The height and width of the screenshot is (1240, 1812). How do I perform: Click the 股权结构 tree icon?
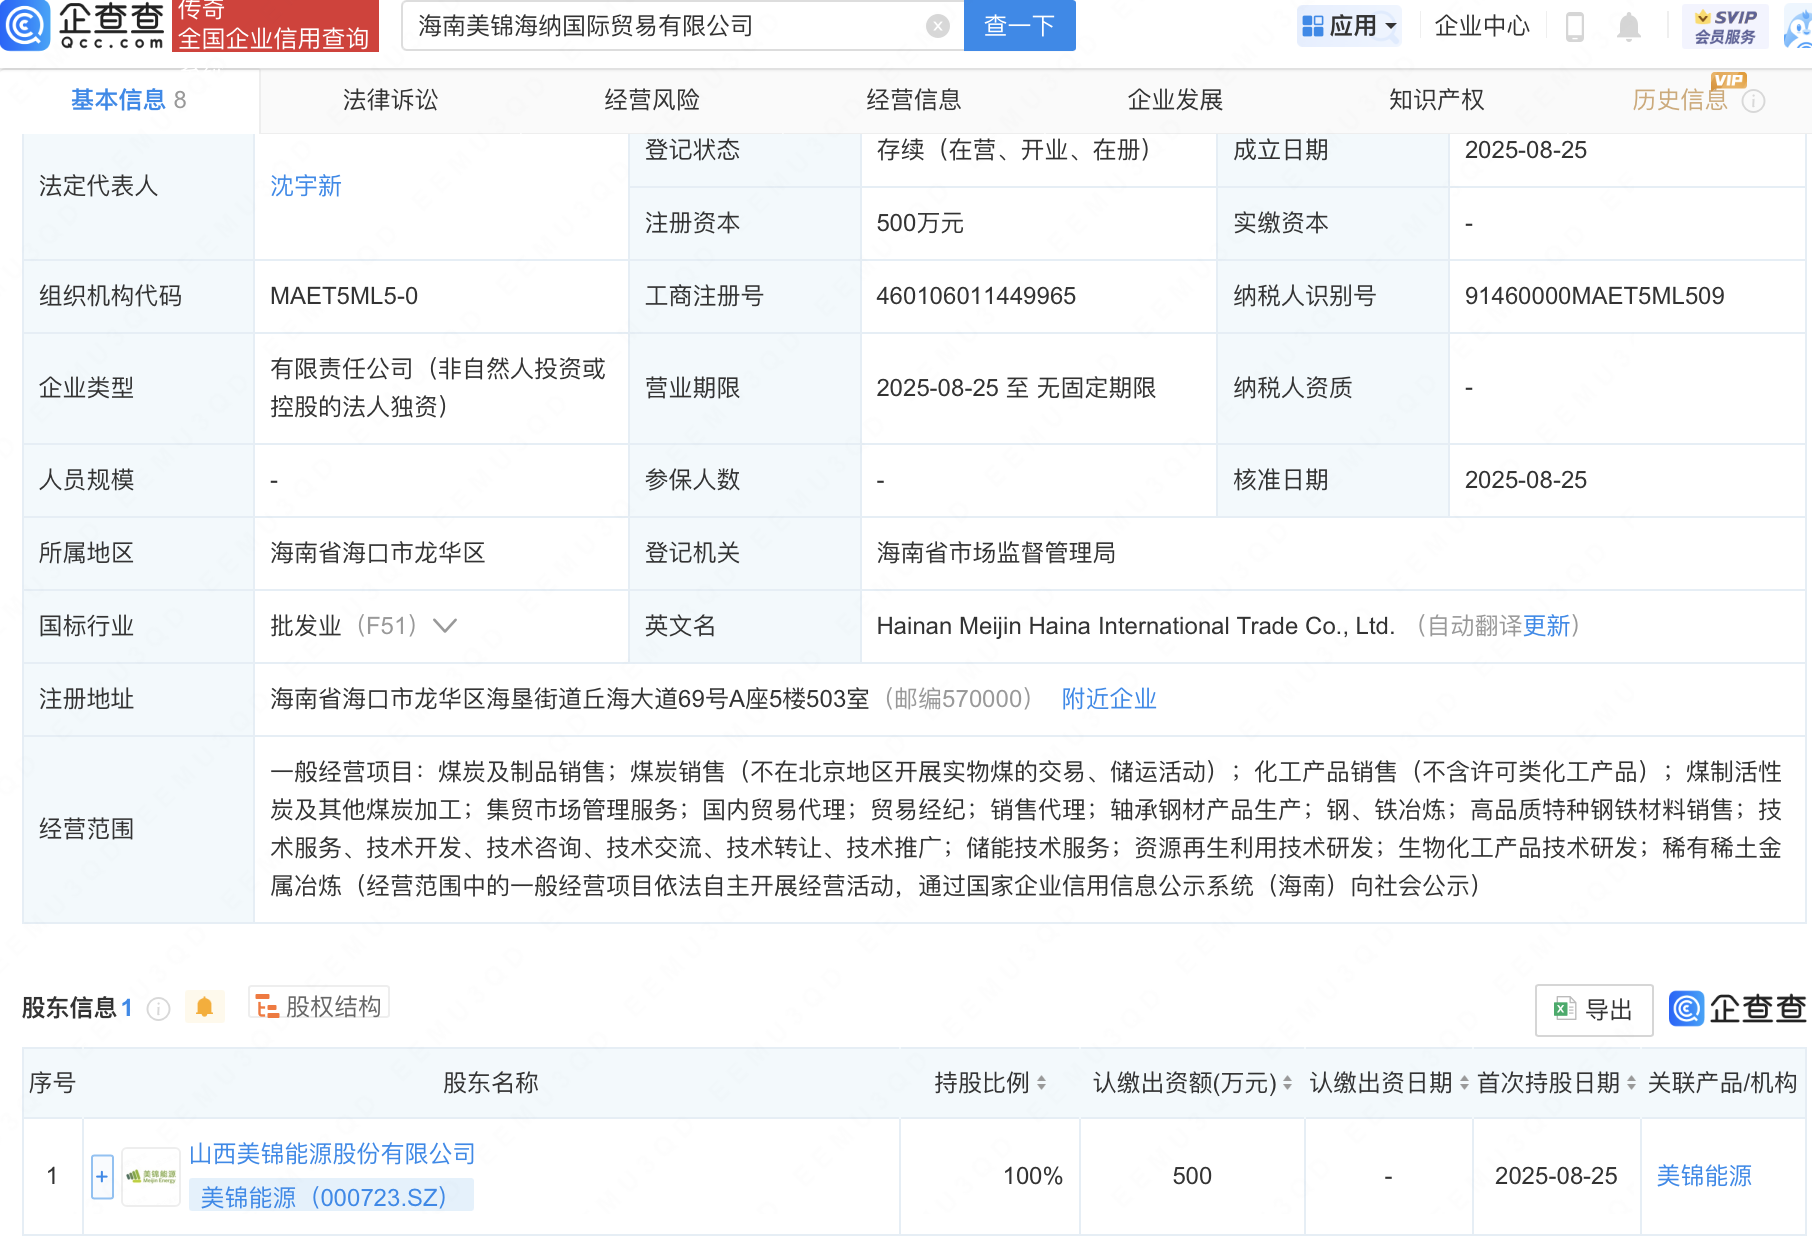coord(266,1006)
